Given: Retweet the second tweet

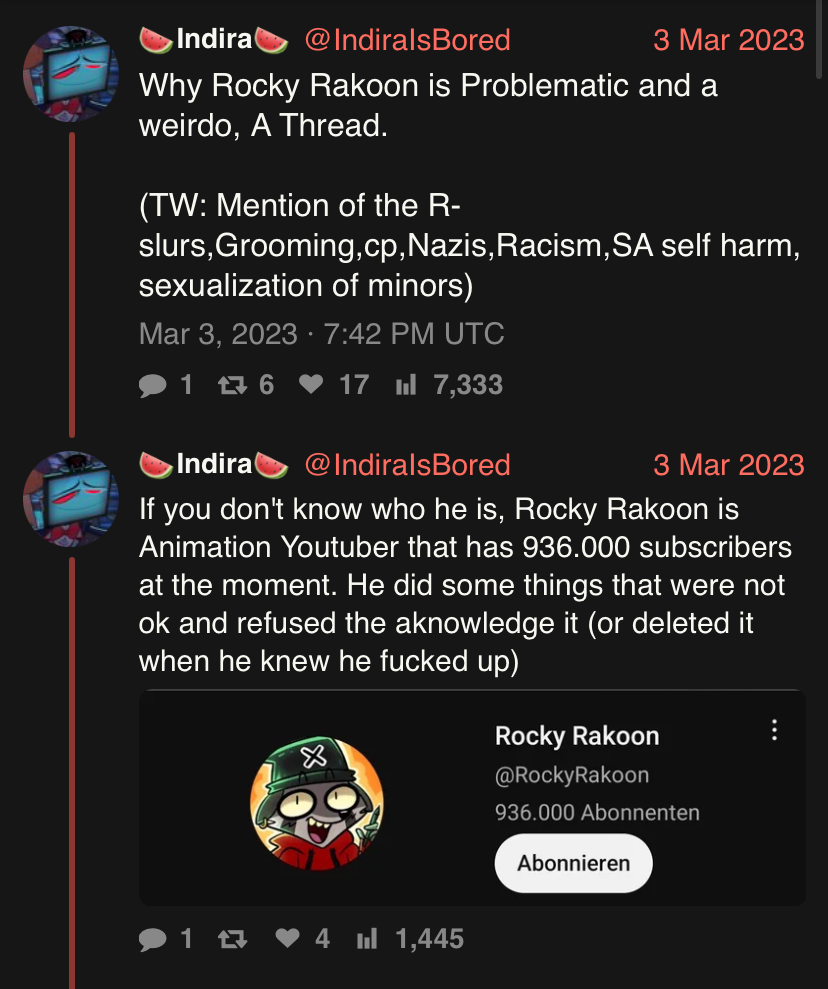Looking at the screenshot, I should tap(232, 939).
